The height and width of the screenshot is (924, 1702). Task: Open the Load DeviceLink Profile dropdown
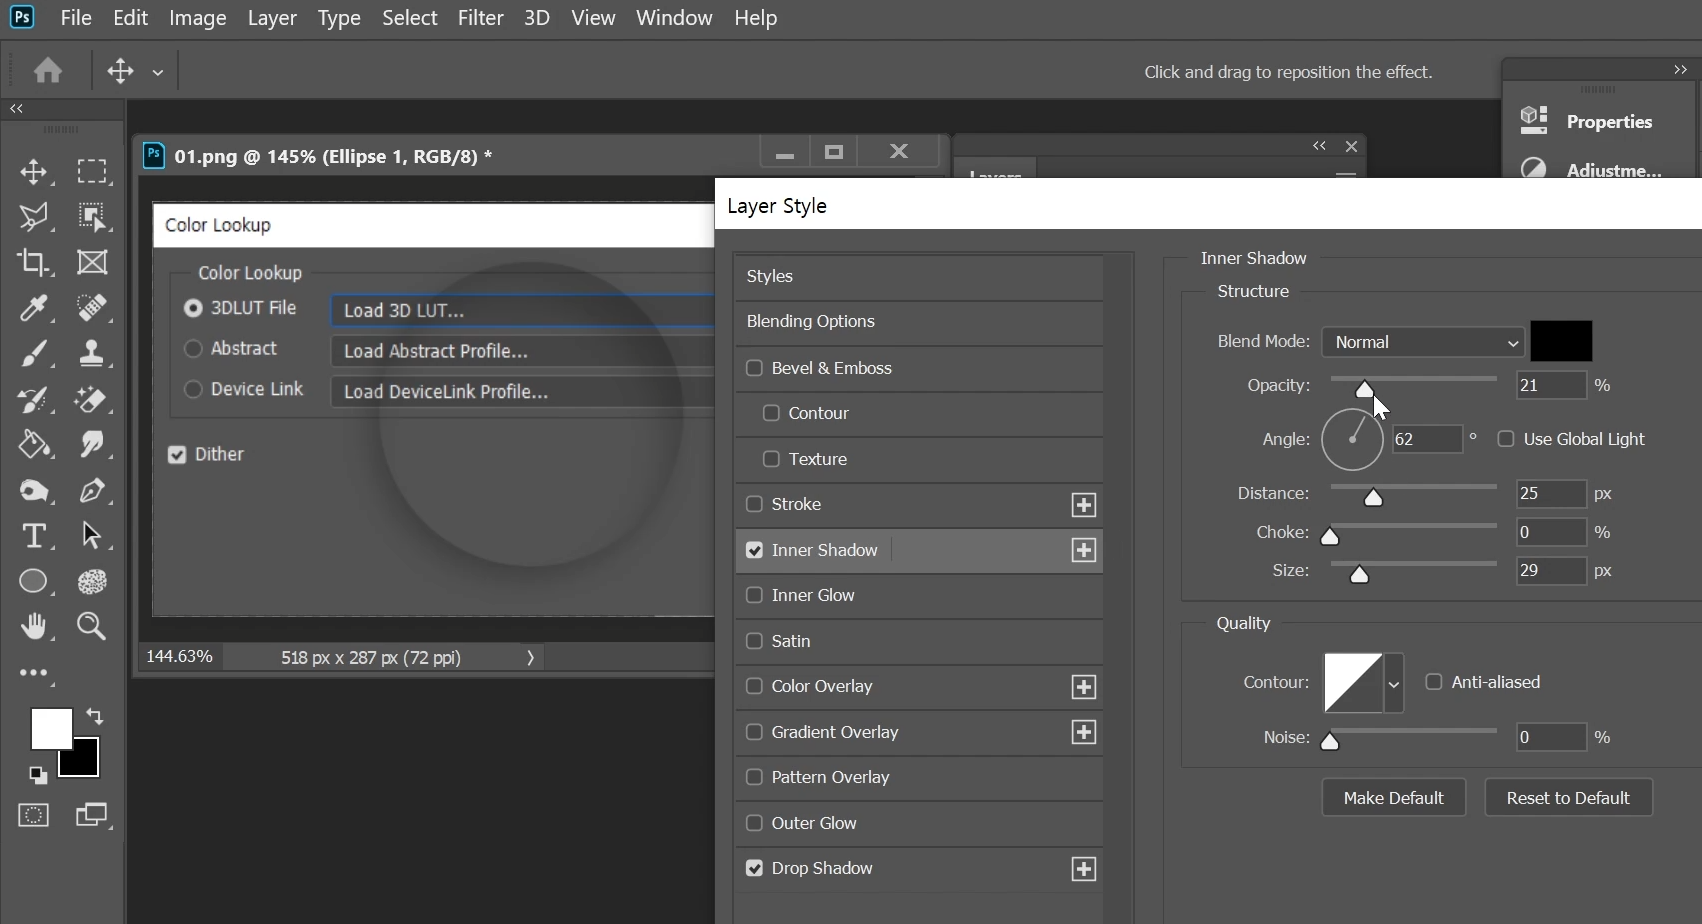[x=523, y=392]
